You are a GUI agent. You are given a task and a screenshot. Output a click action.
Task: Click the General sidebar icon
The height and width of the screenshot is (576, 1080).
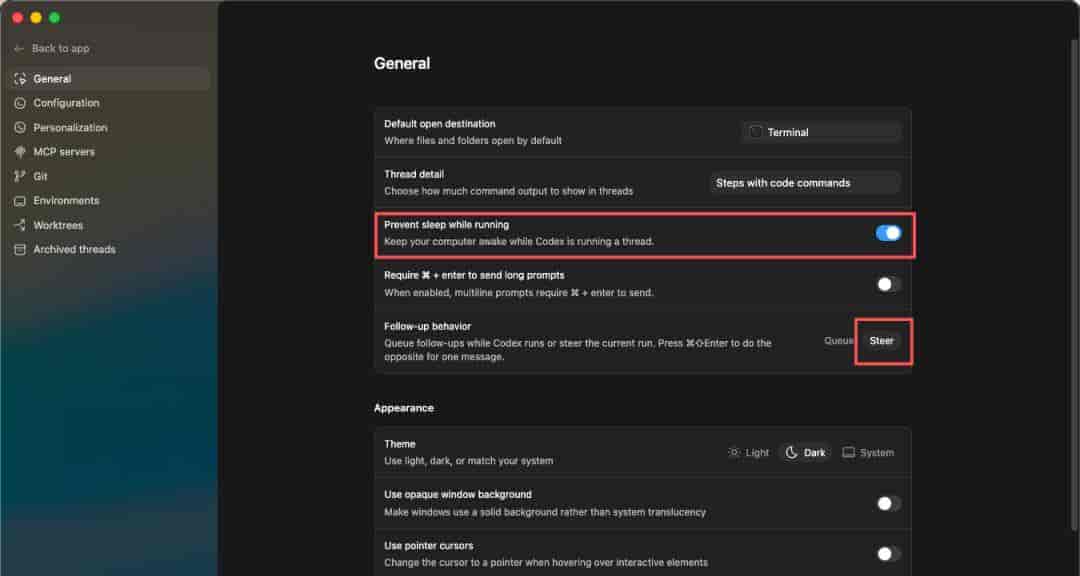pyautogui.click(x=20, y=79)
